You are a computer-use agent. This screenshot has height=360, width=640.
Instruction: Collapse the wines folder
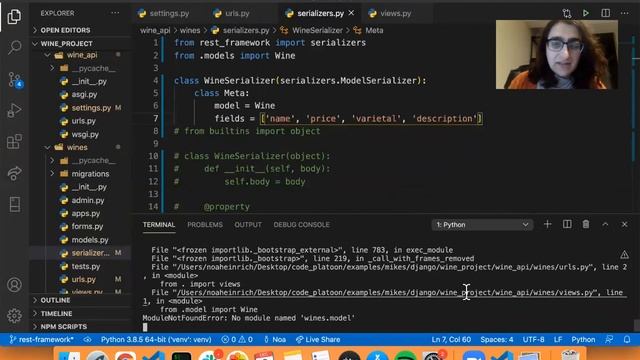pos(77,147)
